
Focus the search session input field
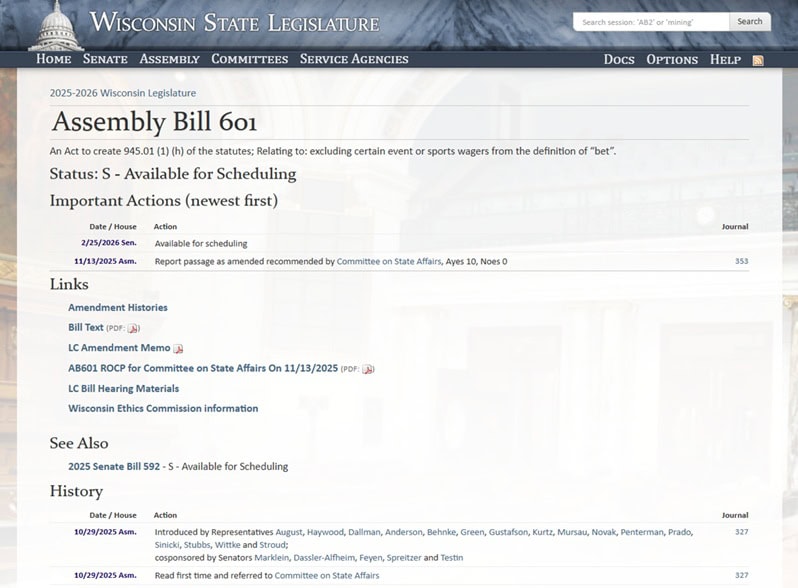tap(651, 22)
